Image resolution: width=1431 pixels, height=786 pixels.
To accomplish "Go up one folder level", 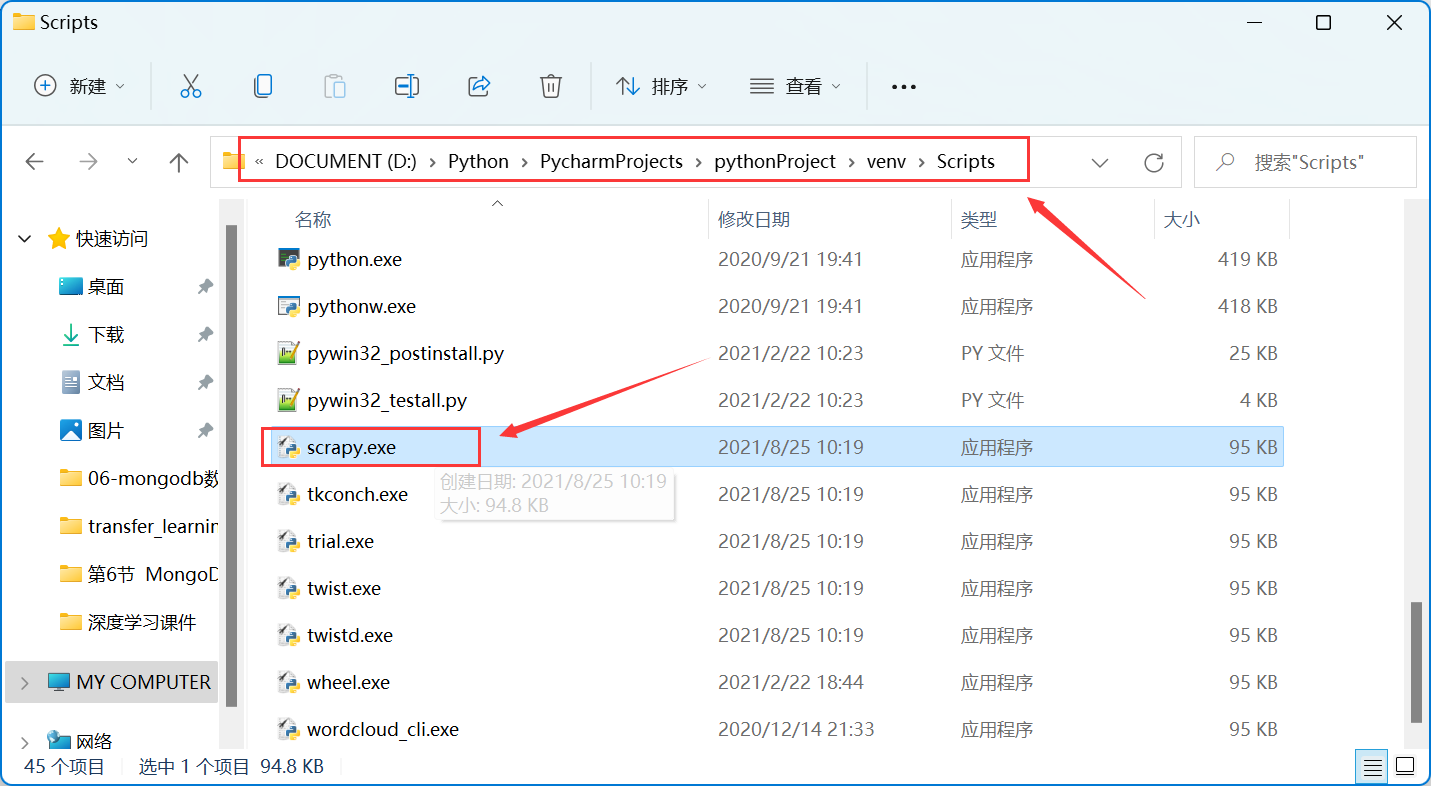I will (179, 162).
